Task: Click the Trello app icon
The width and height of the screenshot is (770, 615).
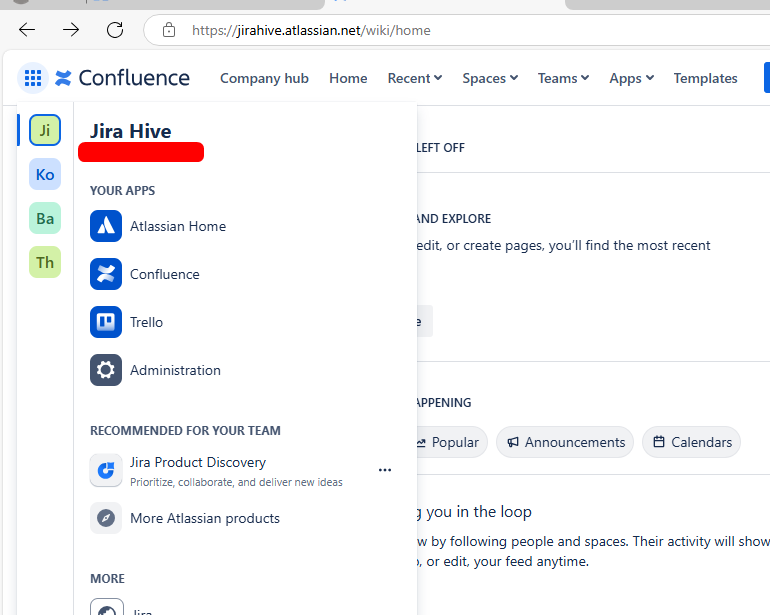Action: 106,322
